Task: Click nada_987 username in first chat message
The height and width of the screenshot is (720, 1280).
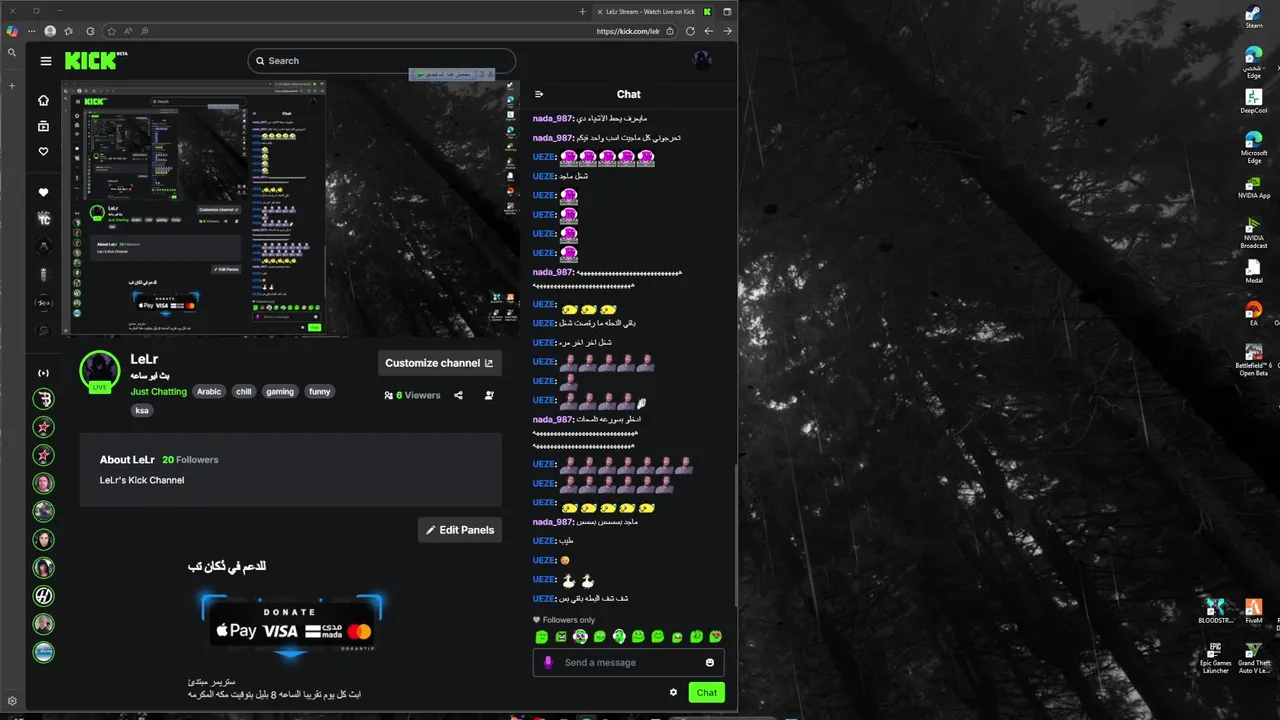Action: [553, 118]
